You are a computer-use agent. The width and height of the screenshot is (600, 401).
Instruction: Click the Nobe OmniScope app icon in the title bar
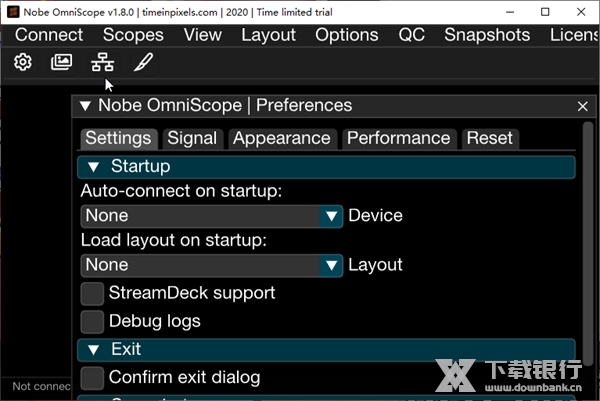[13, 12]
